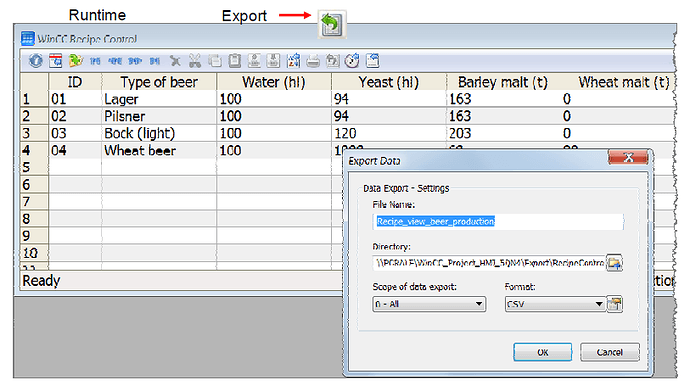Click the Cut rows scissors icon
The height and width of the screenshot is (386, 690).
click(195, 60)
